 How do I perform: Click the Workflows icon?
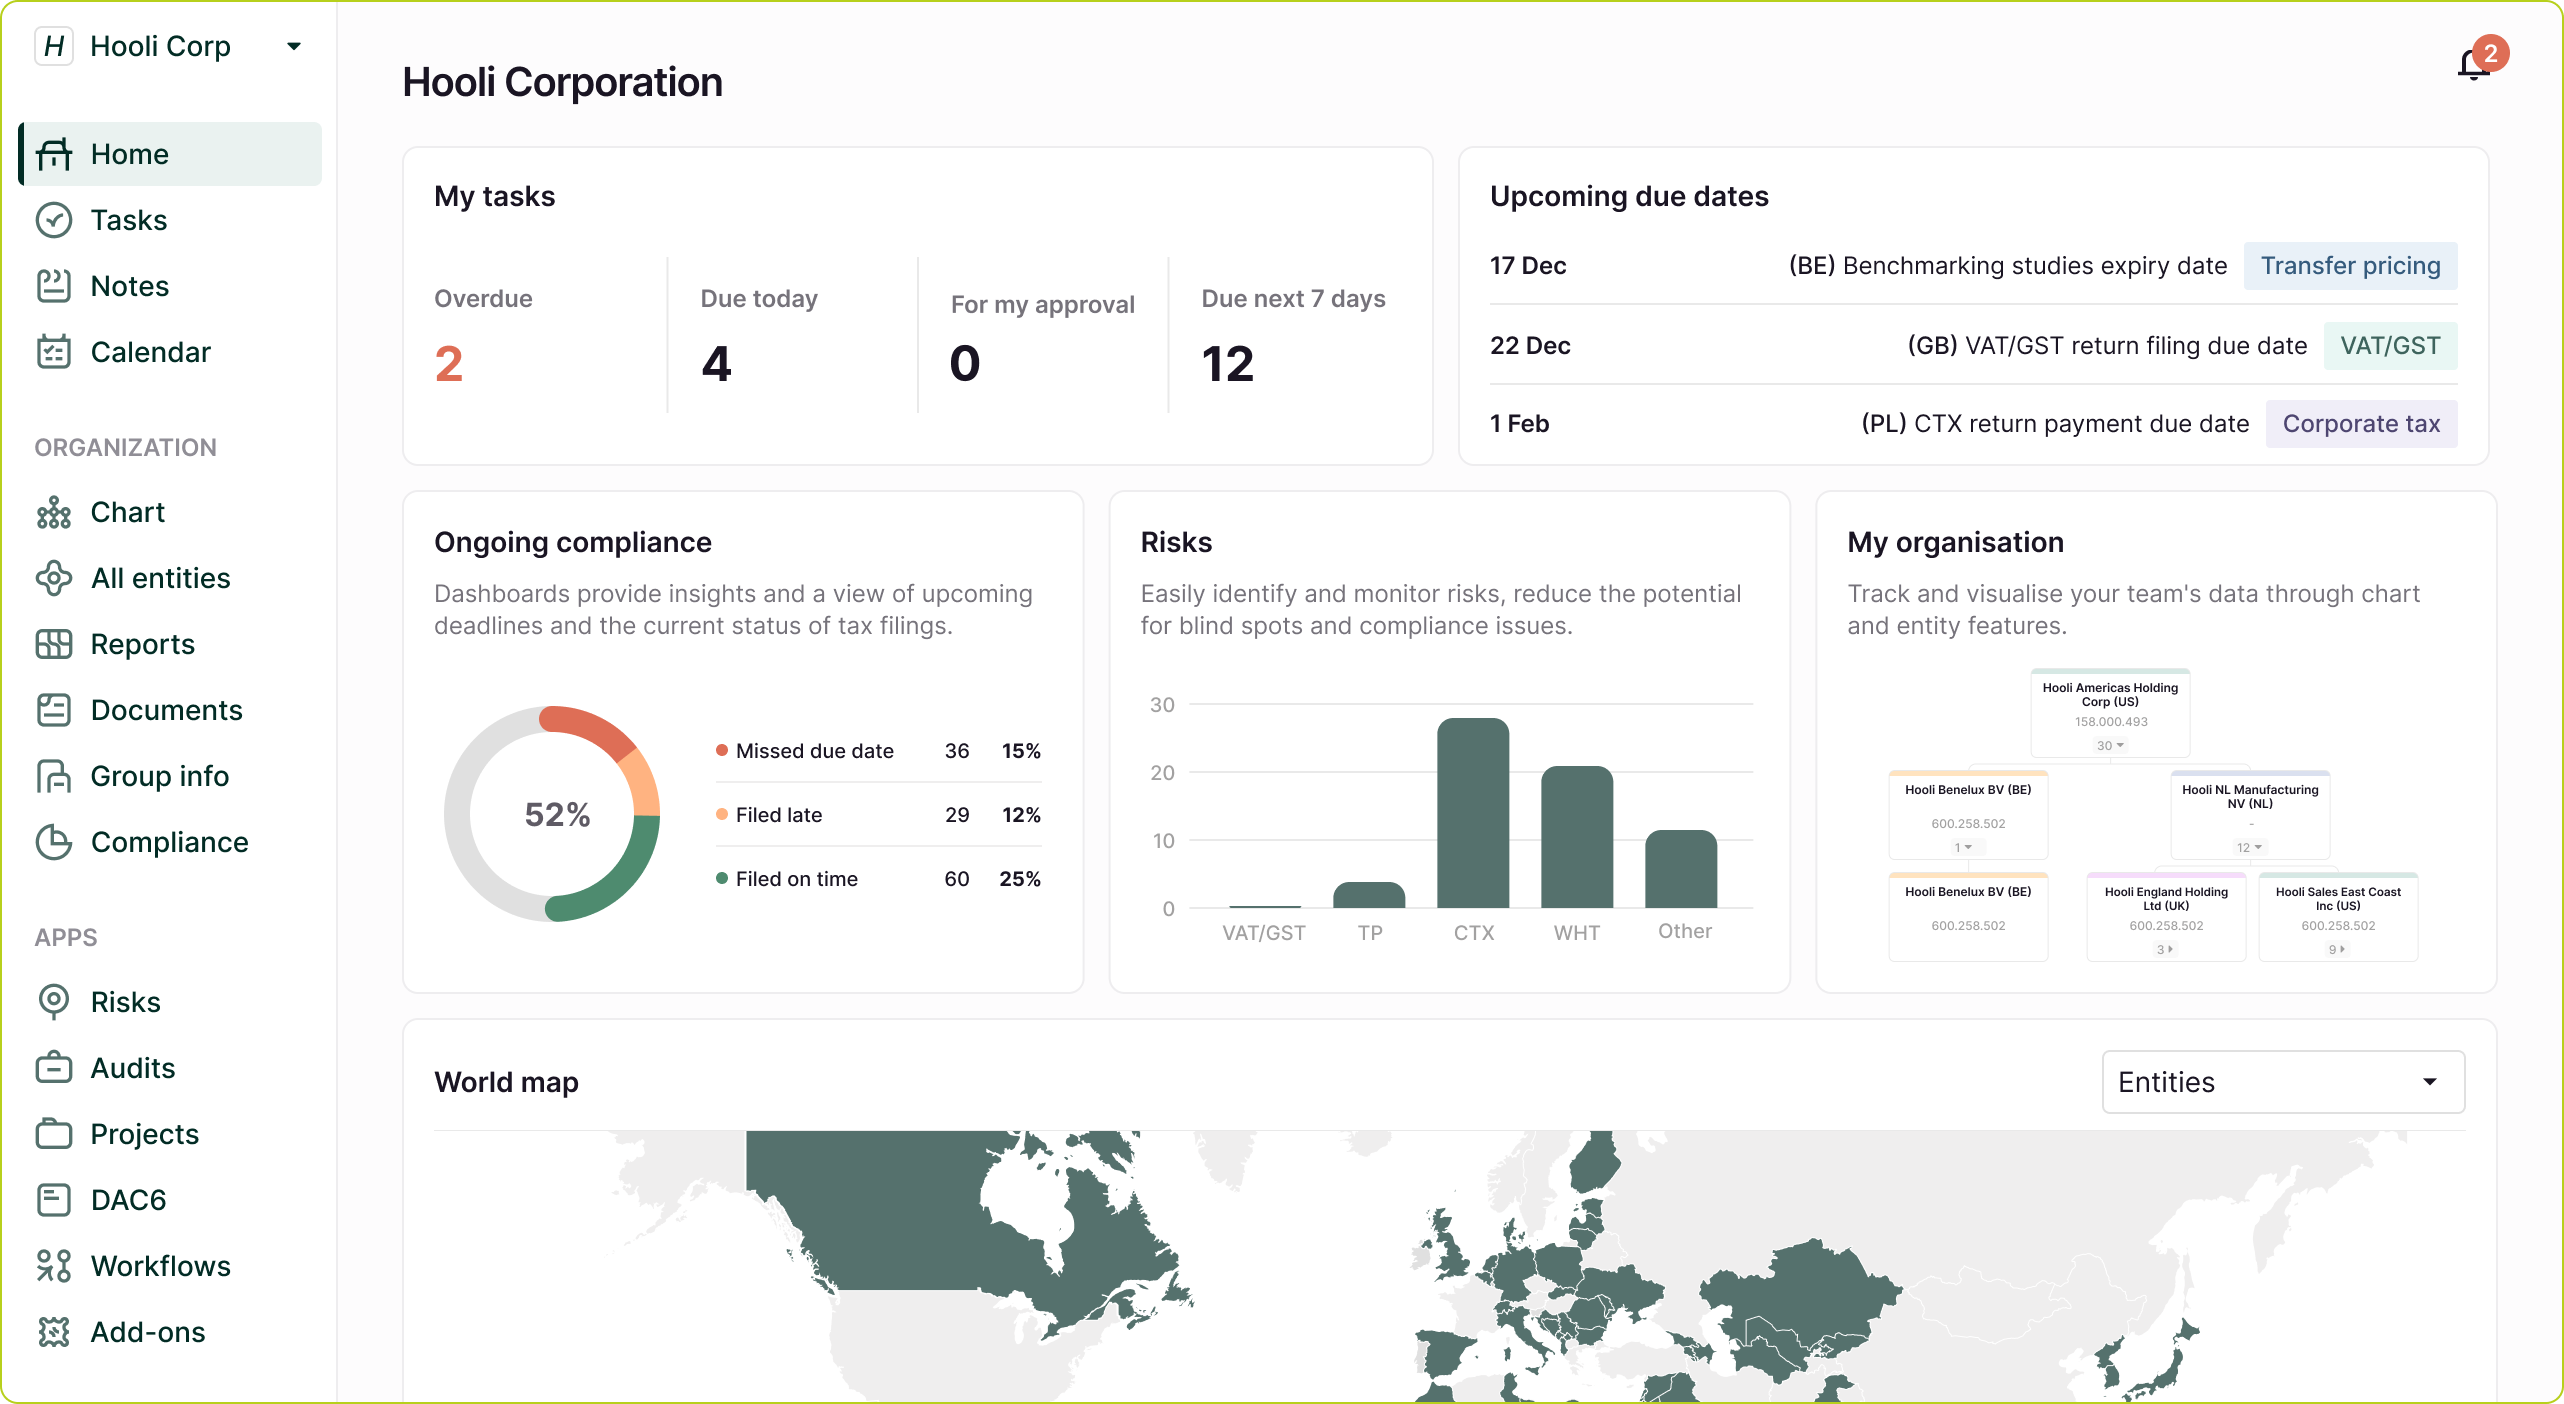tap(55, 1266)
